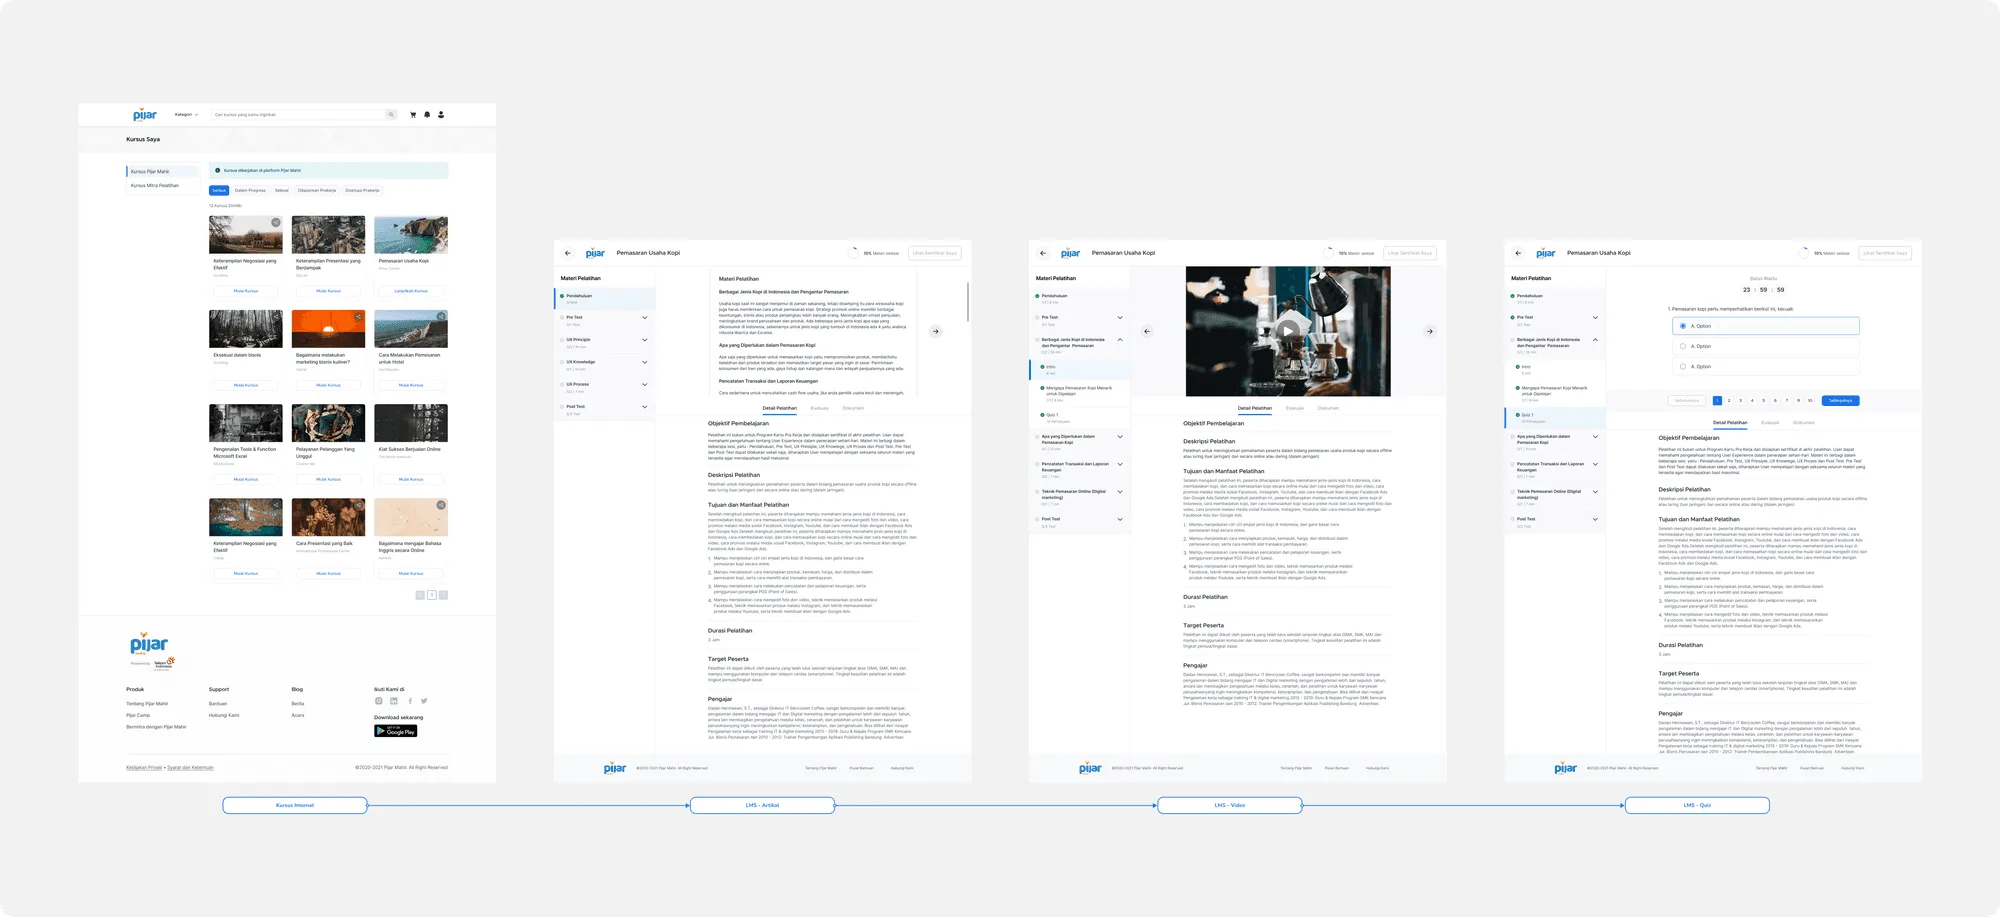Collapse Berbagai Jenis Kopi section in LMS Video sidebar
2000x917 pixels.
[1119, 340]
